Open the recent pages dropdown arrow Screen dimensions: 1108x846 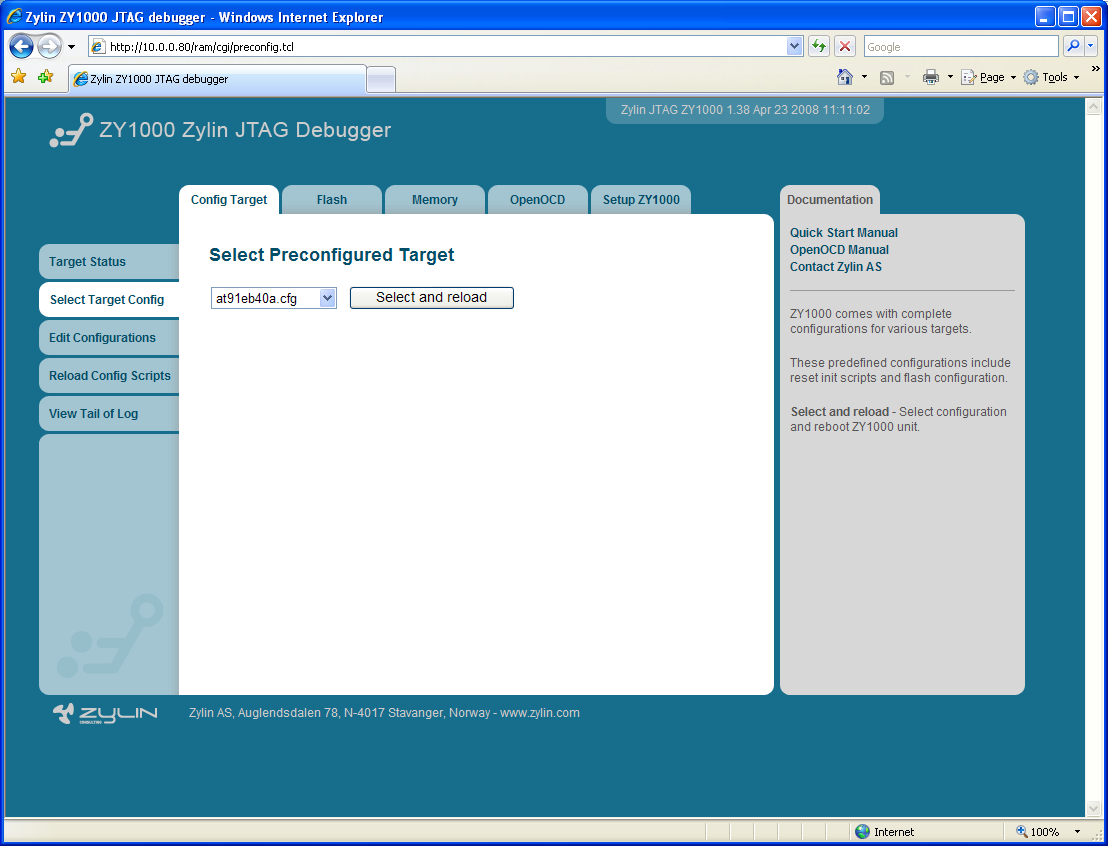pos(71,47)
